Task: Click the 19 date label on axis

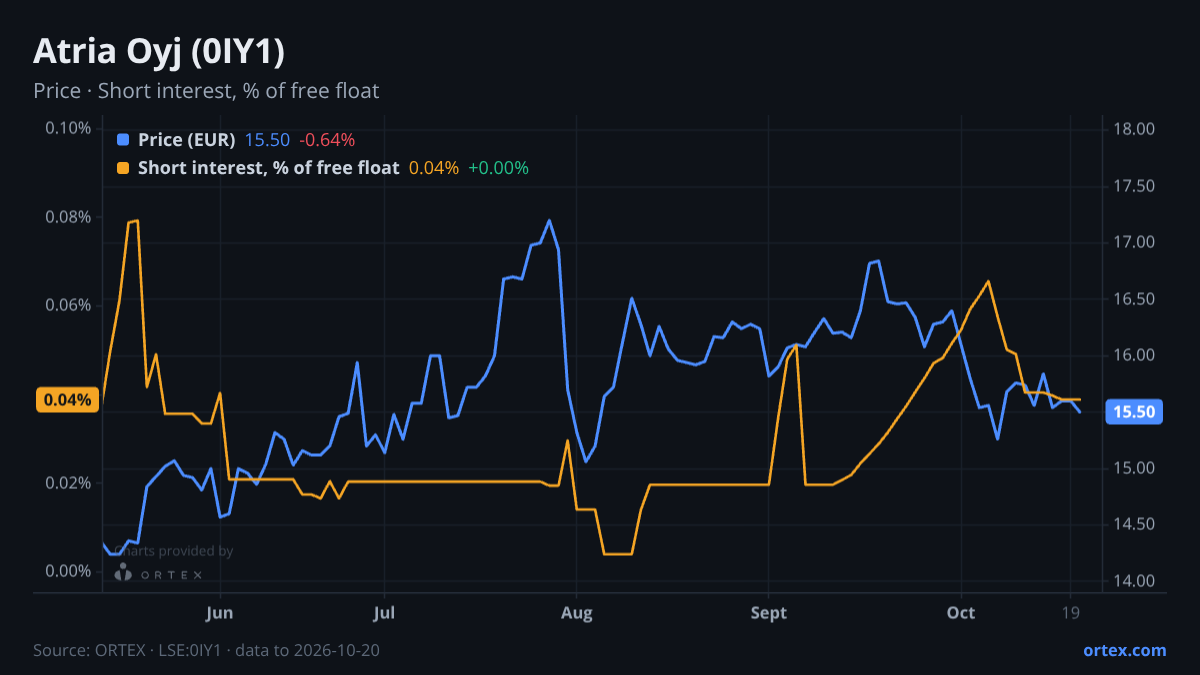Action: (x=1071, y=613)
